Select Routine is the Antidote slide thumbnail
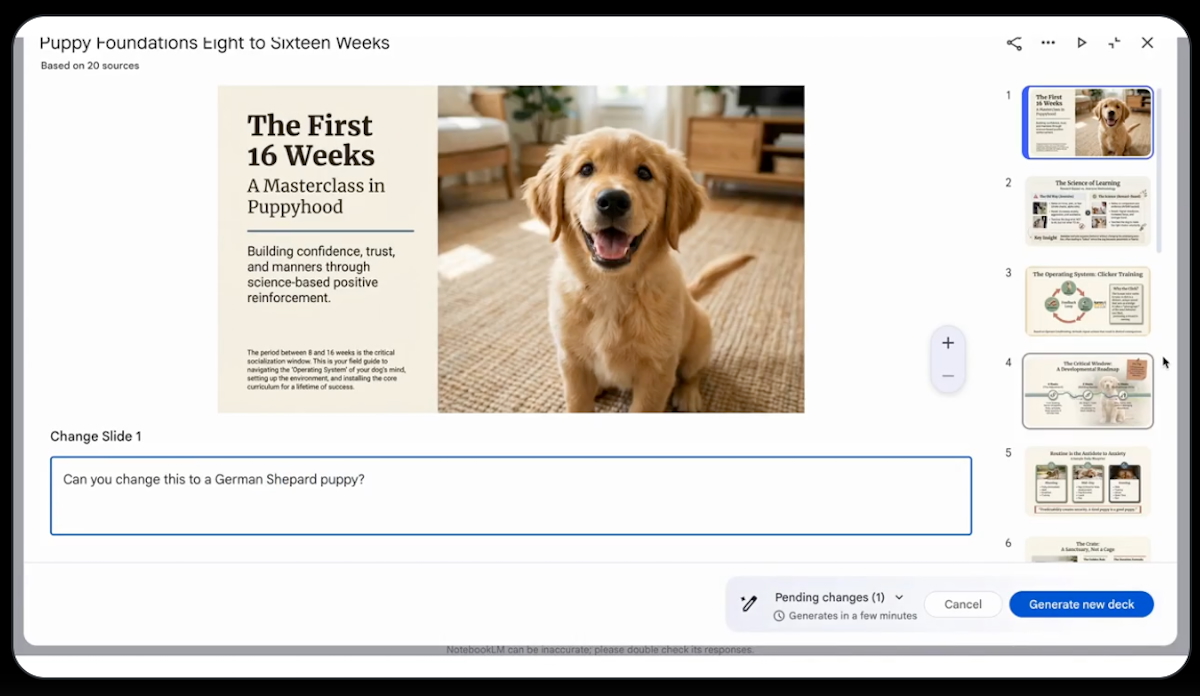 tap(1087, 481)
